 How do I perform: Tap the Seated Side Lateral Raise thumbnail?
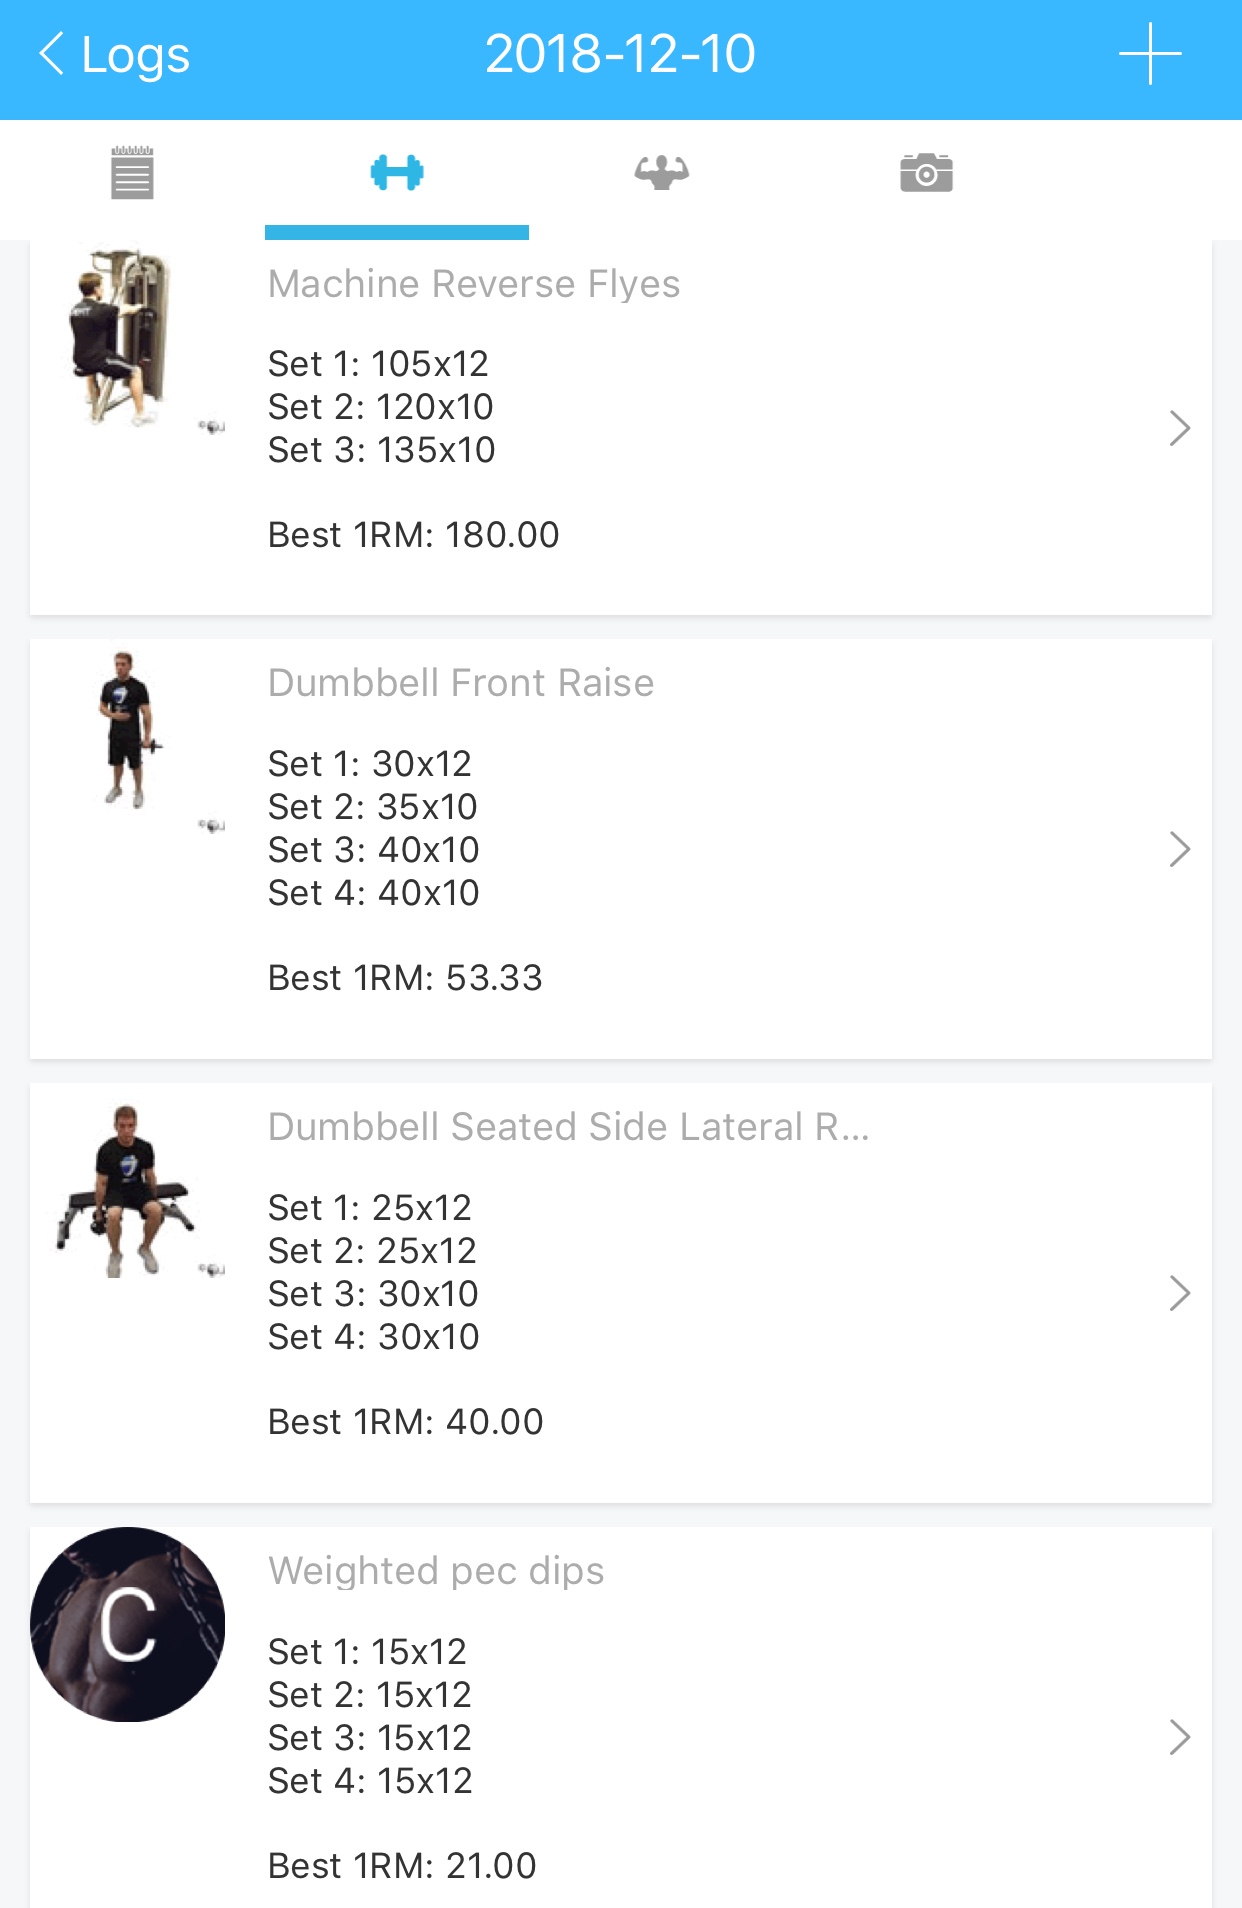[126, 1190]
